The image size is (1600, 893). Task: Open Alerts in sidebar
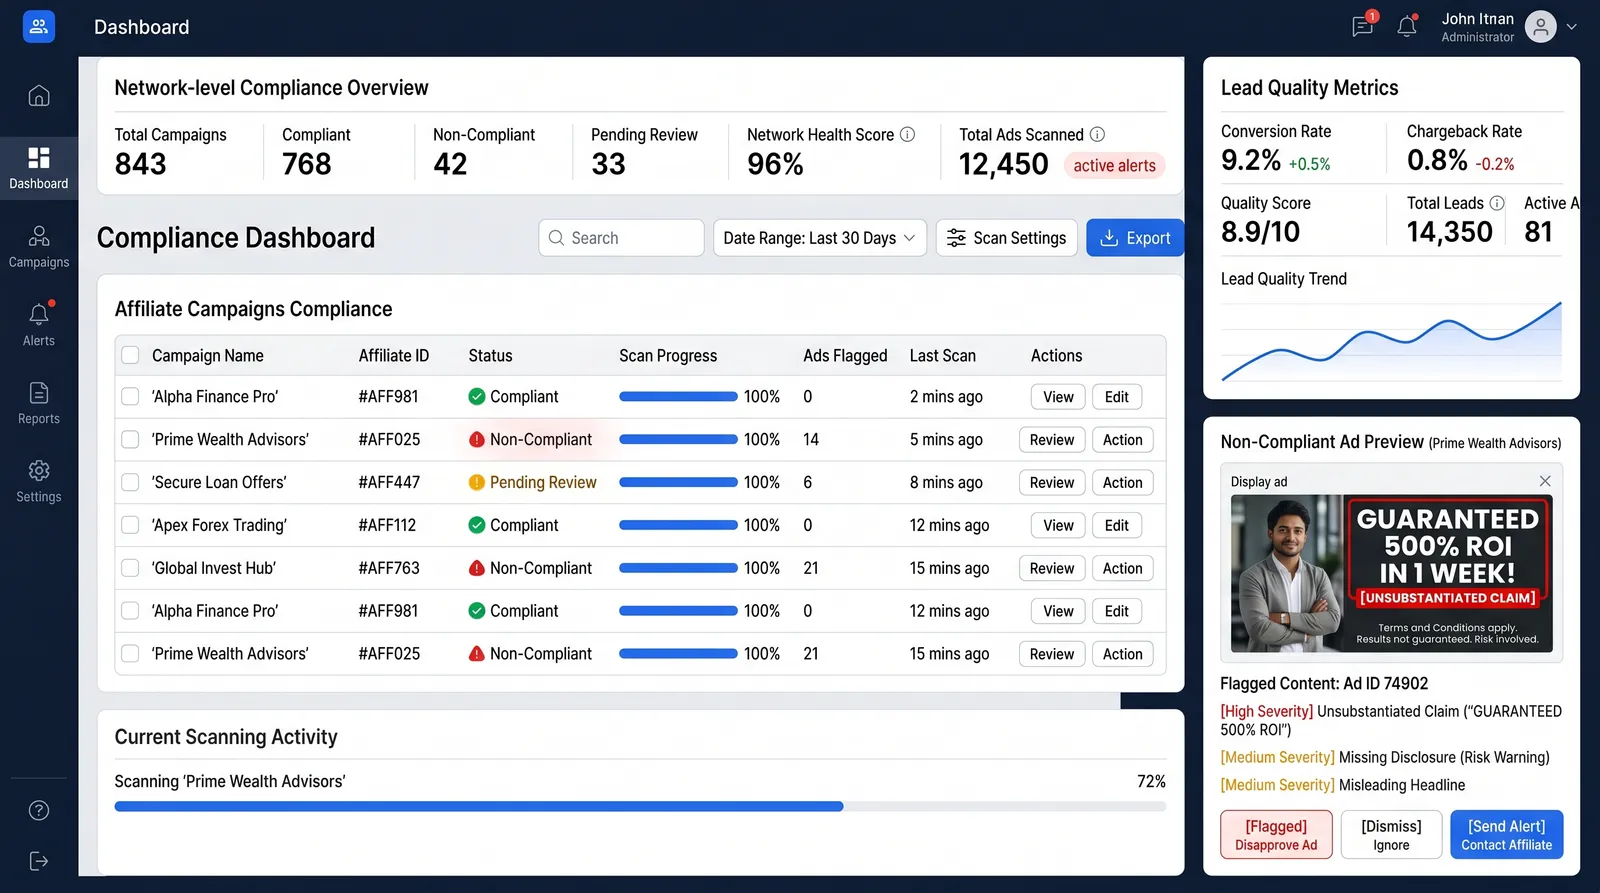[39, 325]
